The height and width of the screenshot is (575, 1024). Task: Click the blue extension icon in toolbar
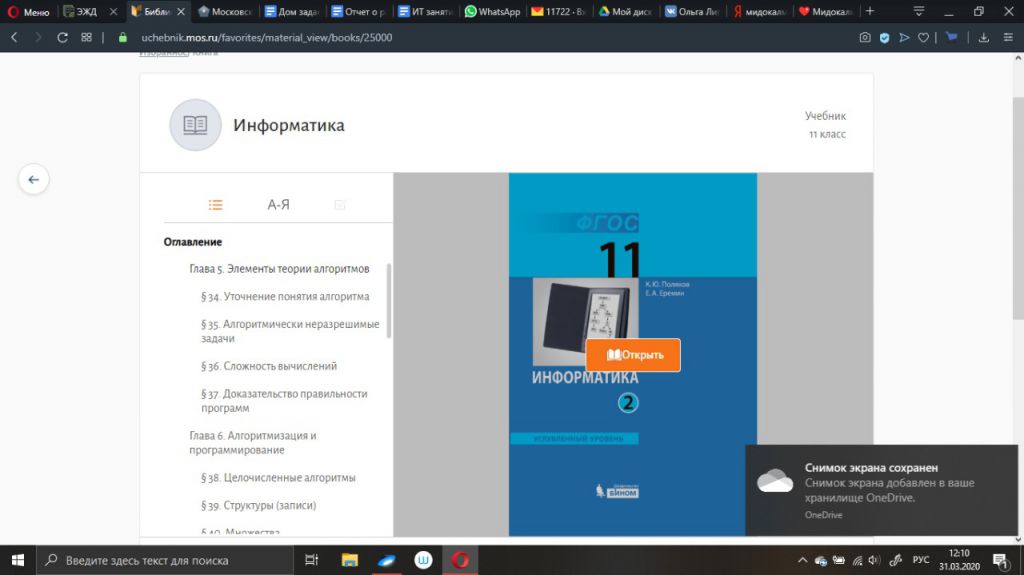952,37
